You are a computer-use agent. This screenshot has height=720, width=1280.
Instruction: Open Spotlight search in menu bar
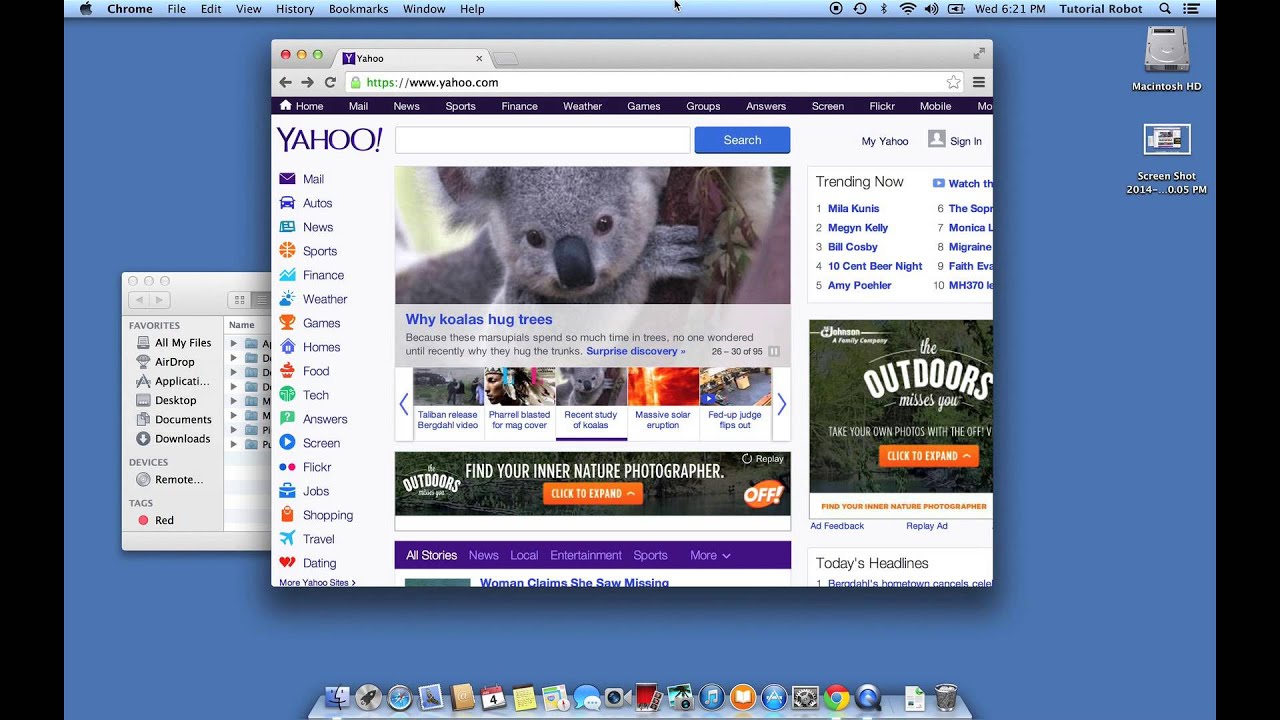[1165, 8]
